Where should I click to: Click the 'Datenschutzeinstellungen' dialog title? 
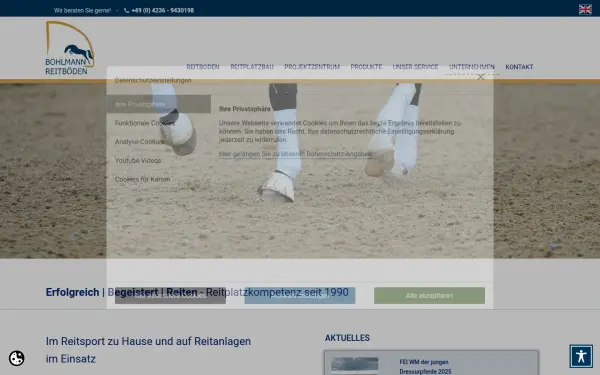tap(153, 80)
